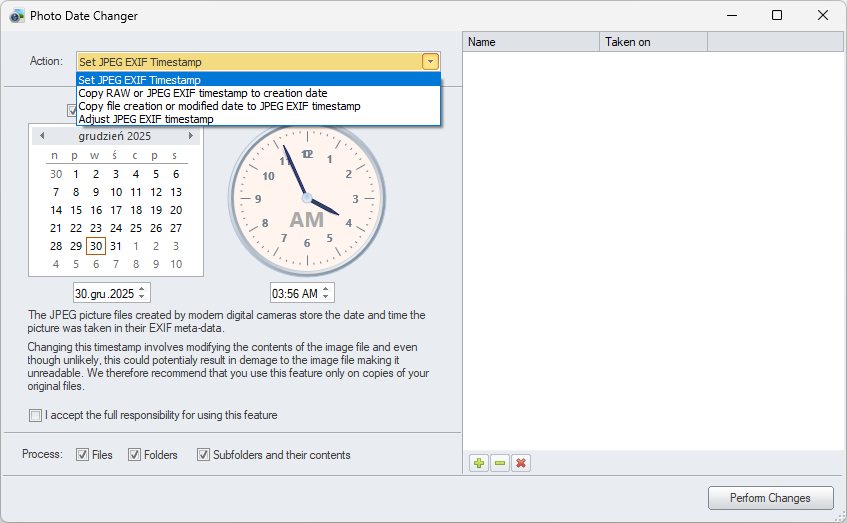Screen dimensions: 847x523
Task: Close the Photo Date Changer window
Action: pos(823,15)
